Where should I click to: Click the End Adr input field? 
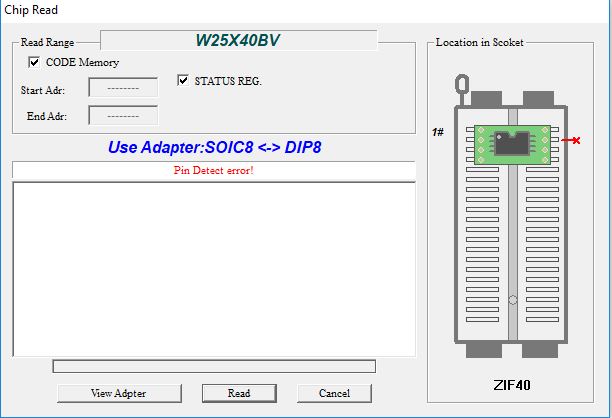[x=123, y=116]
